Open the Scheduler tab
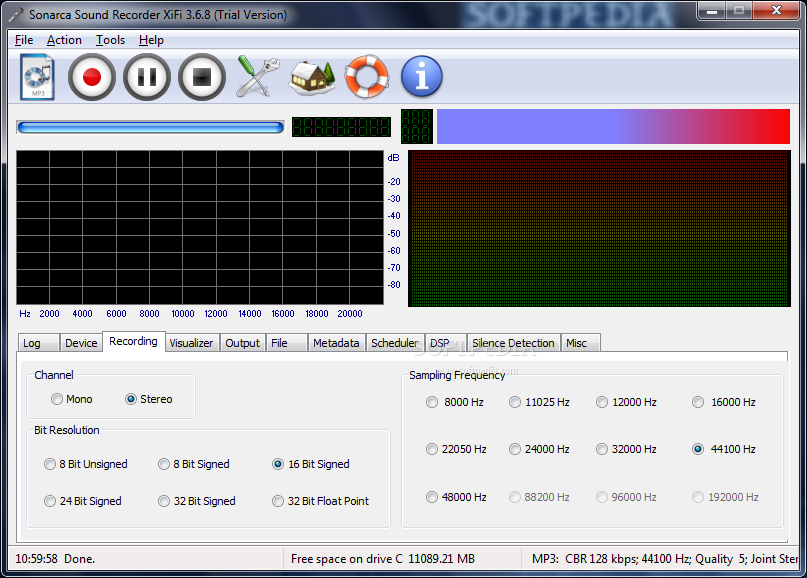 395,343
